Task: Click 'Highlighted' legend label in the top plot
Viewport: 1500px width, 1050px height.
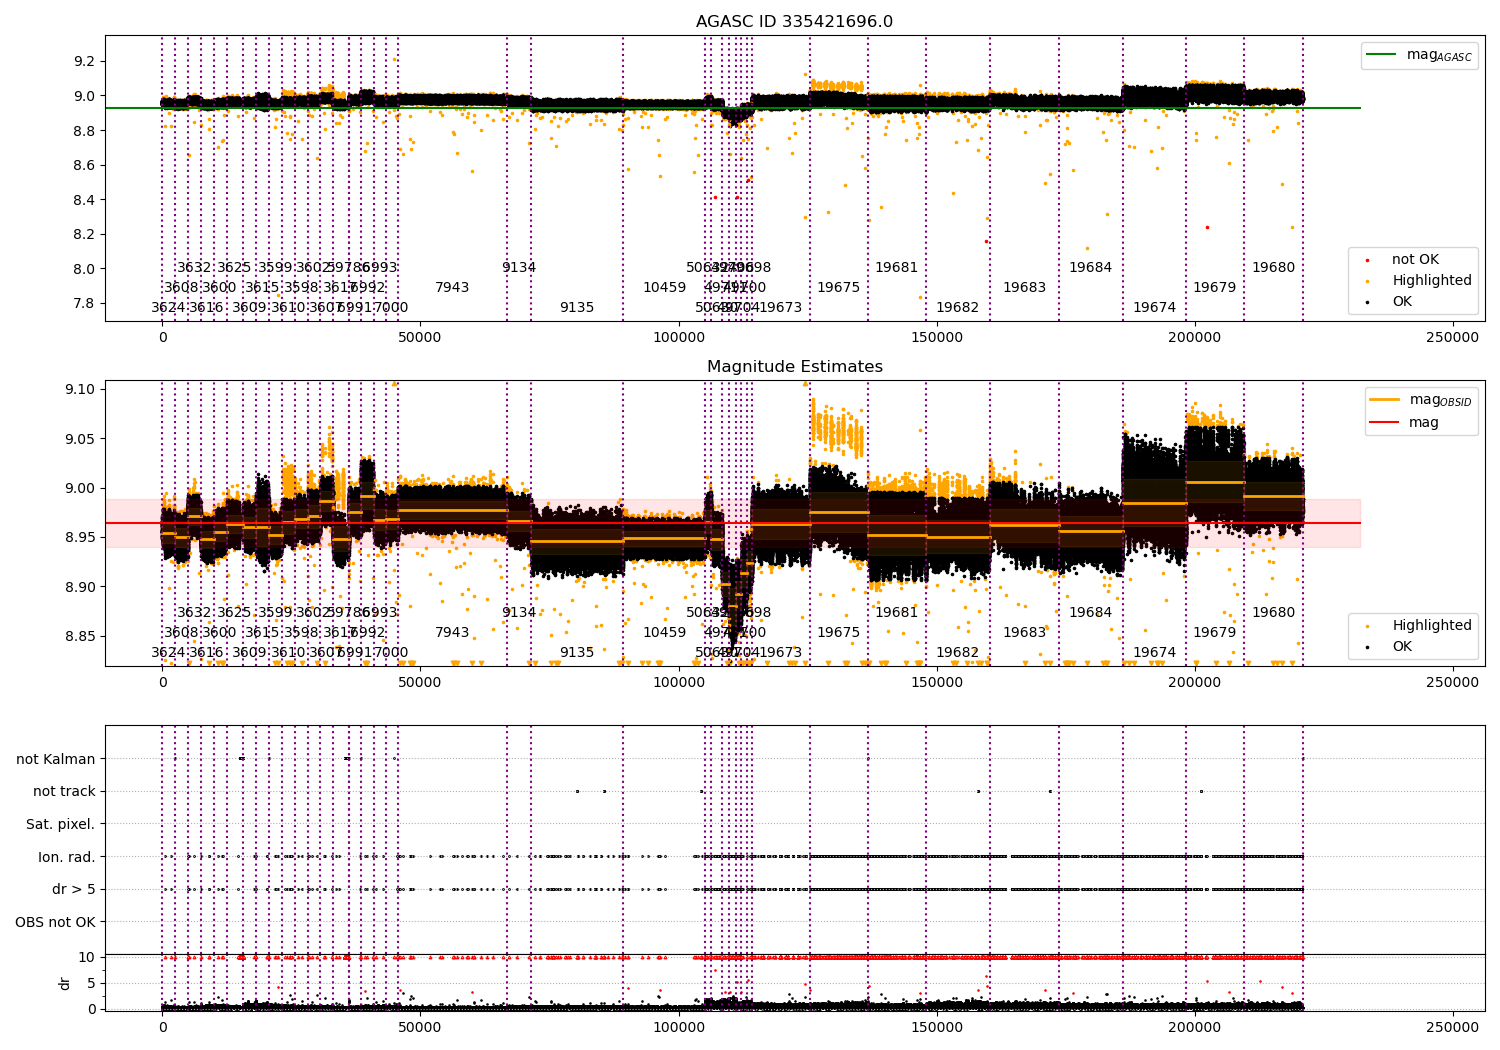Action: pyautogui.click(x=1432, y=281)
